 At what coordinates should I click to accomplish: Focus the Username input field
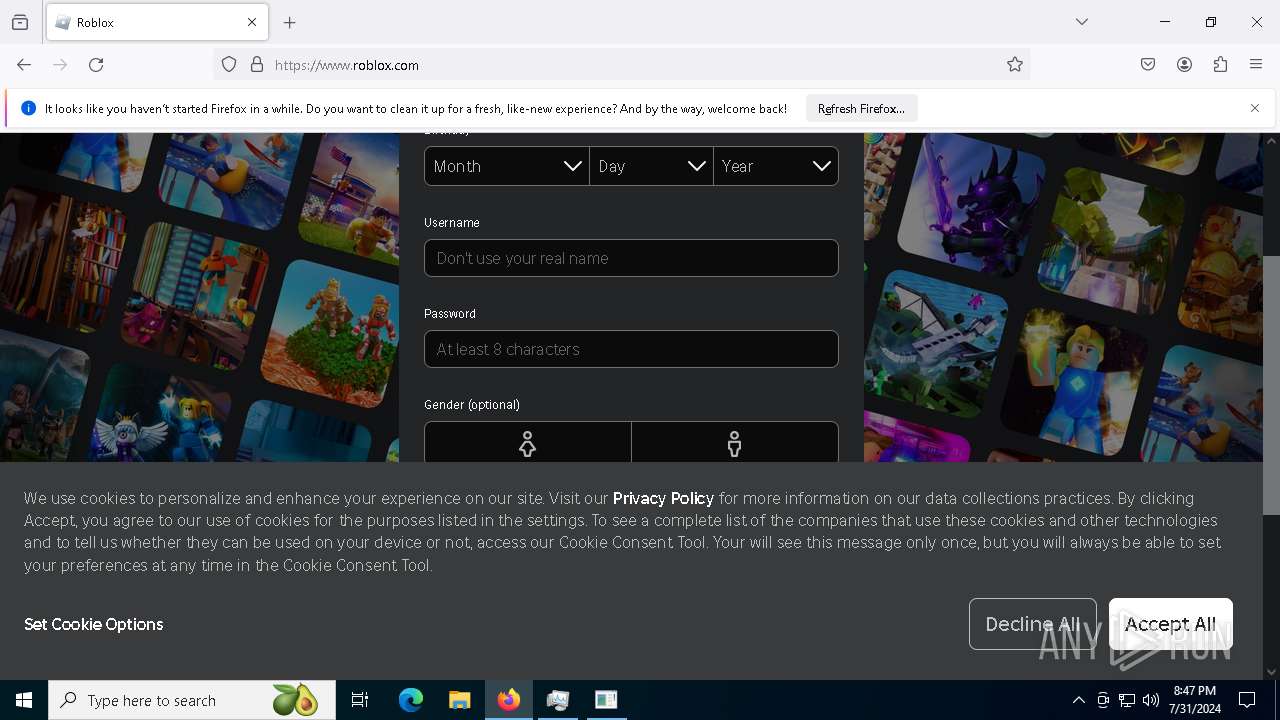(x=631, y=258)
